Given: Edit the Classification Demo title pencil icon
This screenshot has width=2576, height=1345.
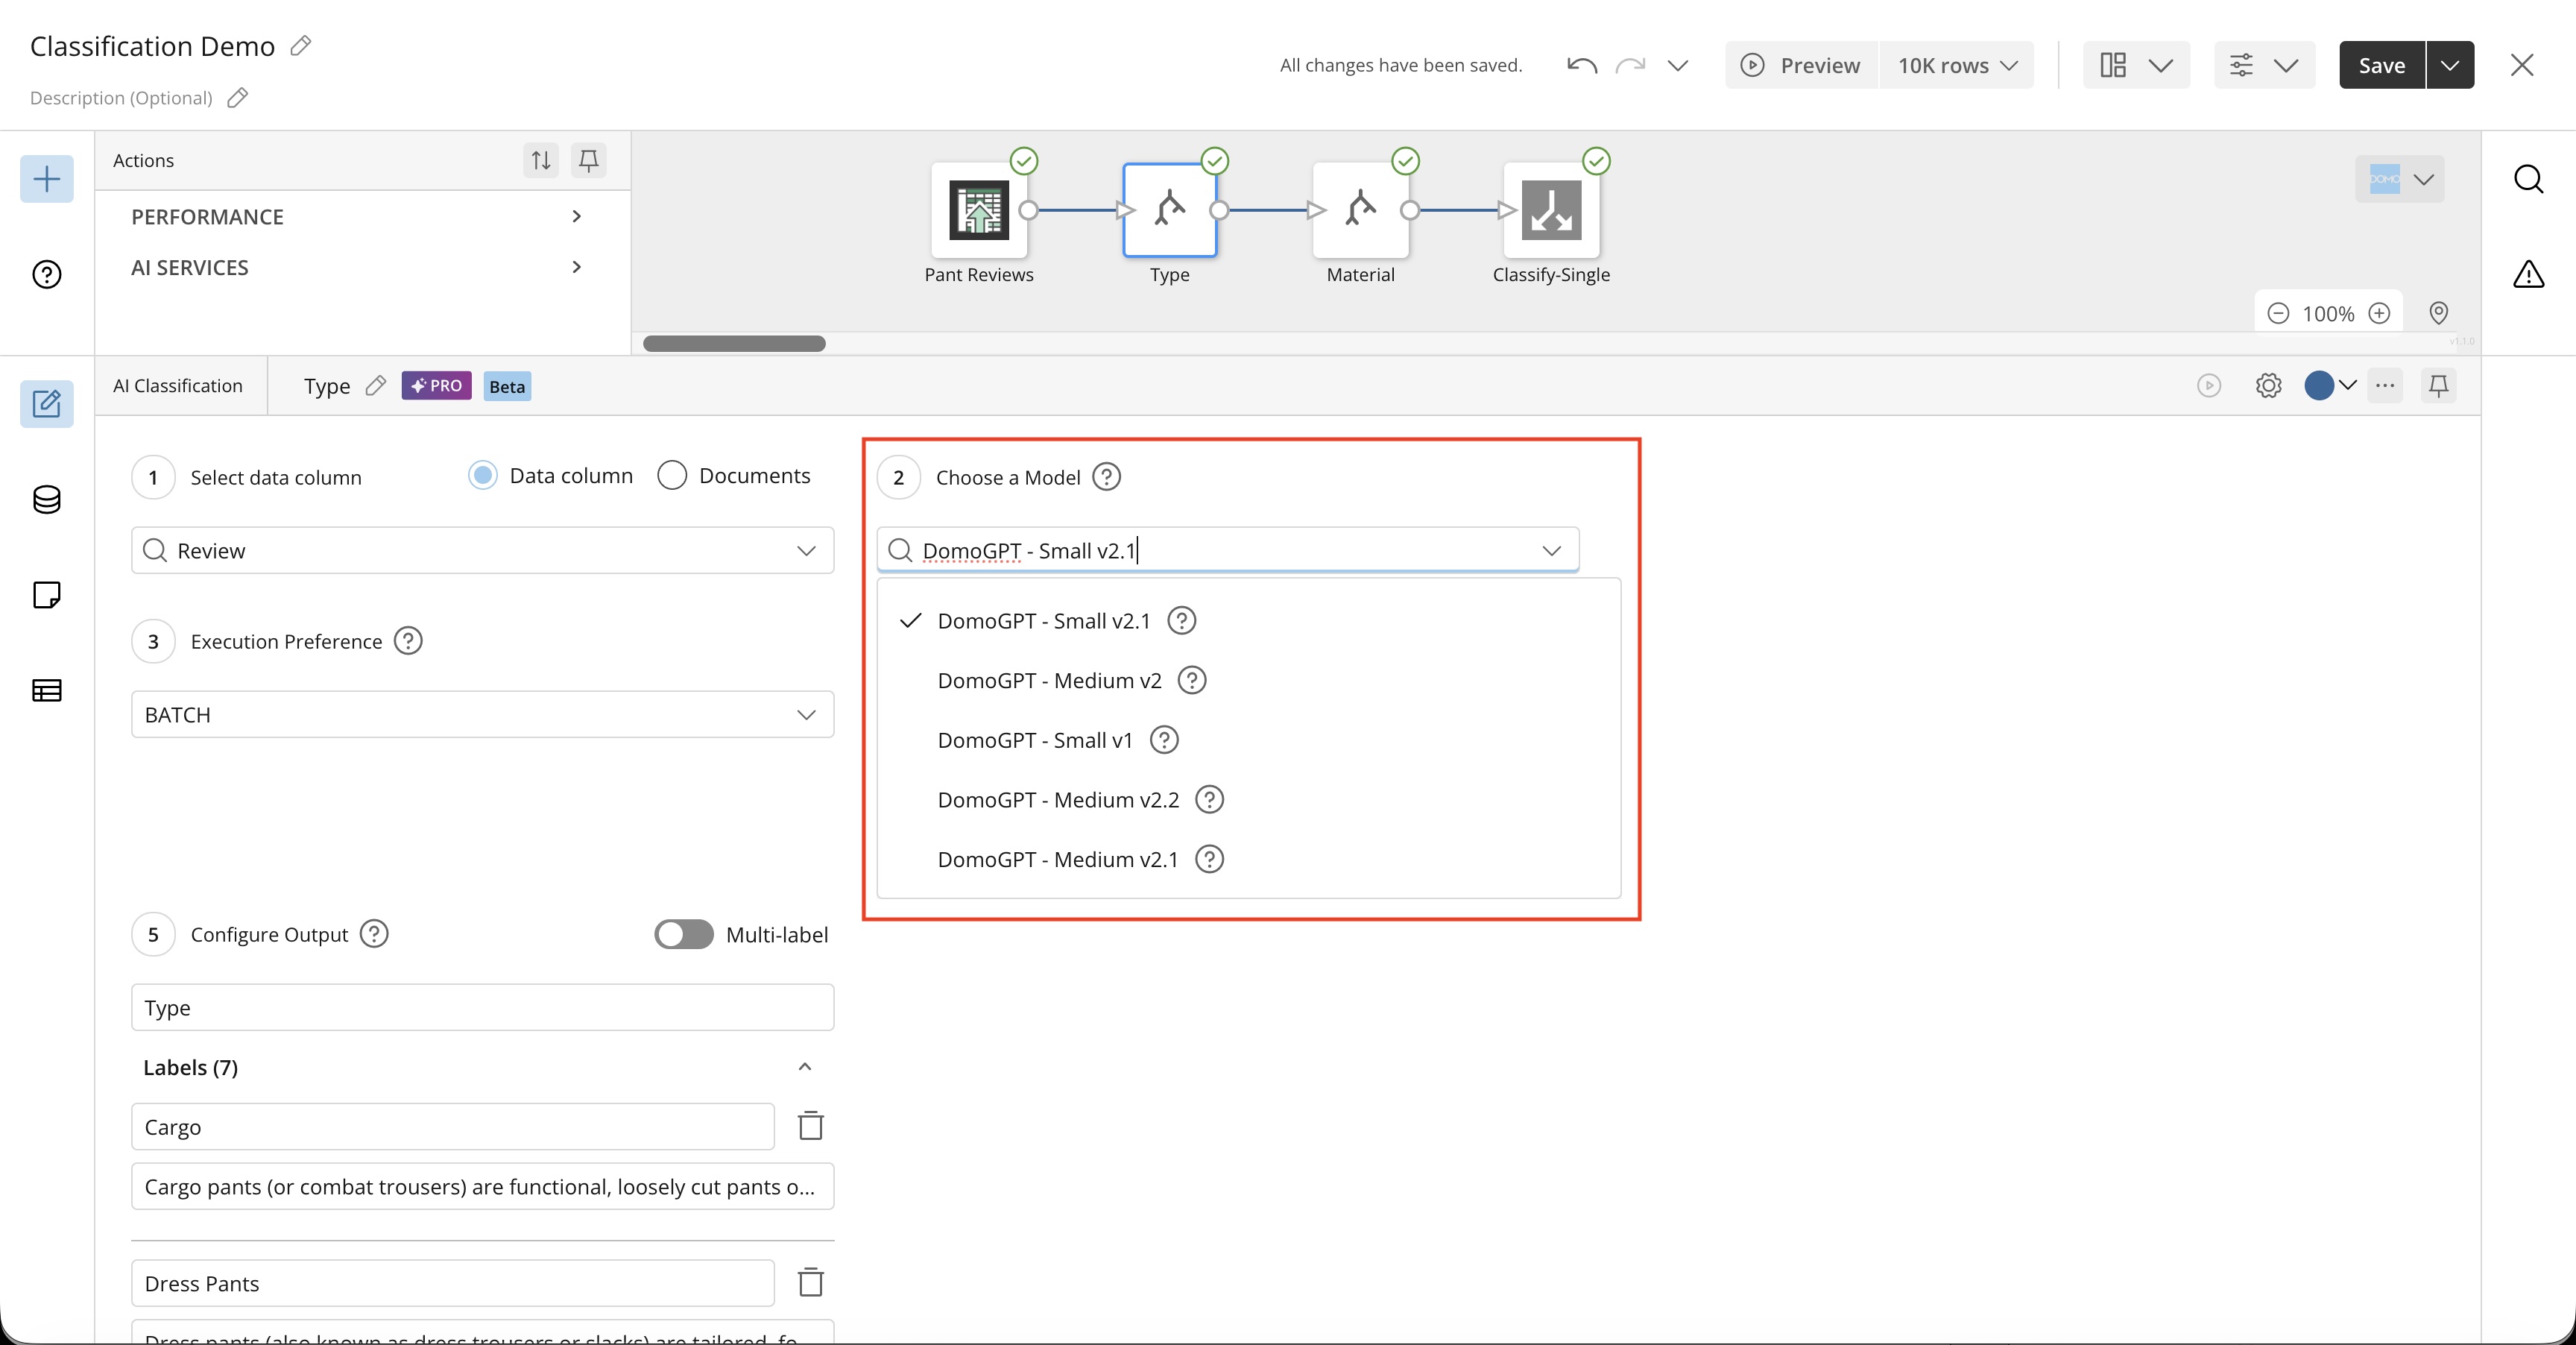Looking at the screenshot, I should (301, 46).
